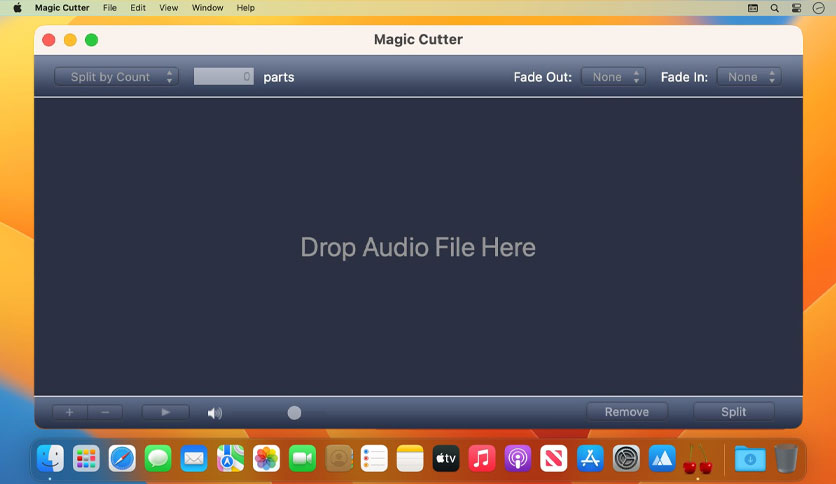836x484 pixels.
Task: Open Apple TV from the Dock
Action: coord(446,458)
